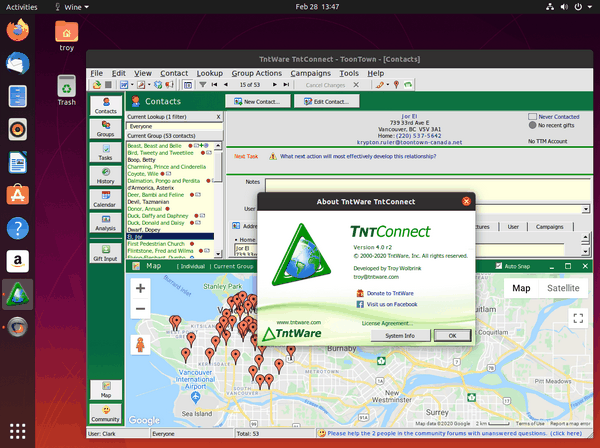Open the system power menu arrow
600x448 pixels.
(589, 7)
